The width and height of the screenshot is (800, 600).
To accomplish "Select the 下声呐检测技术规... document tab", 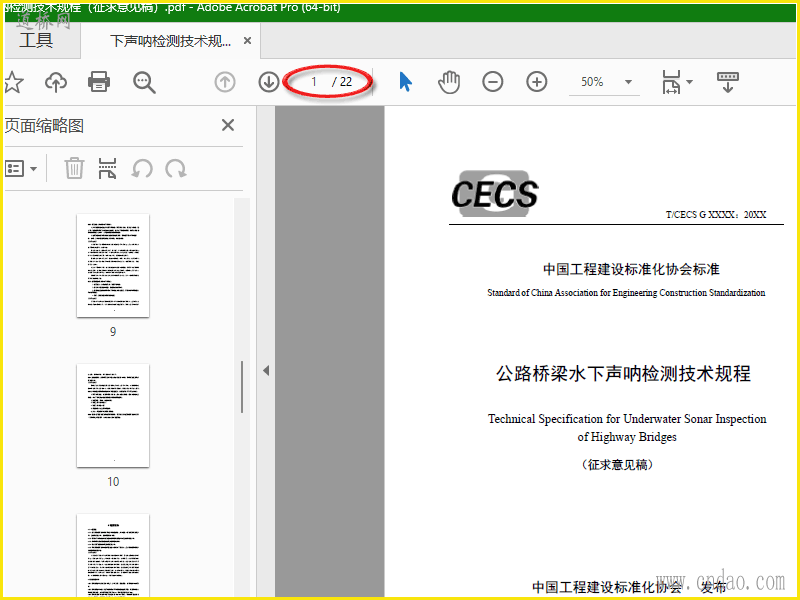I will coord(170,41).
